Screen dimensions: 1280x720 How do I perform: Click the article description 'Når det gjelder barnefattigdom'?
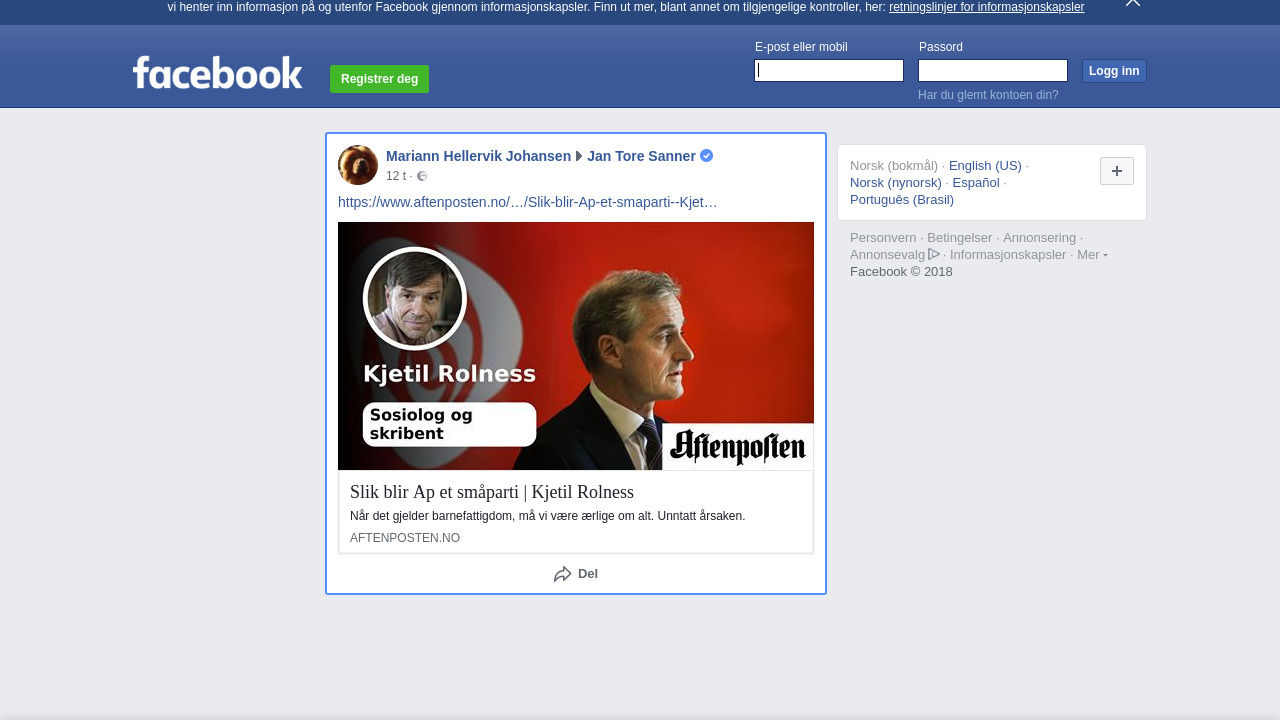[x=547, y=516]
